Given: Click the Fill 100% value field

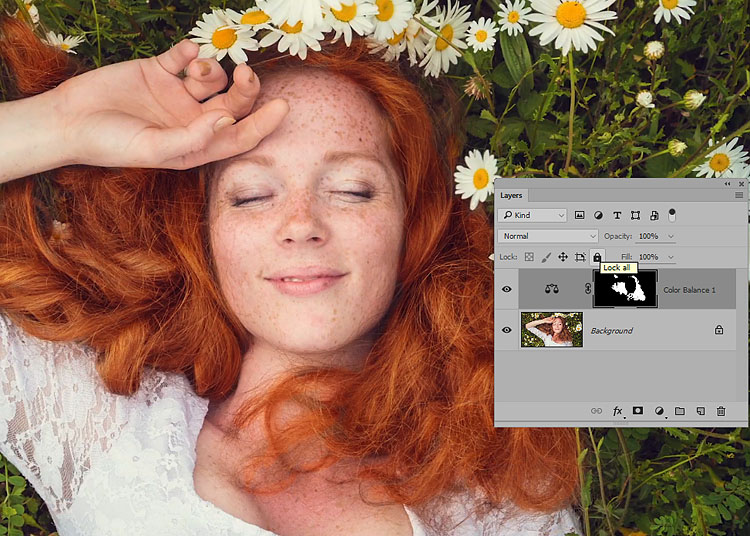Looking at the screenshot, I should point(649,257).
